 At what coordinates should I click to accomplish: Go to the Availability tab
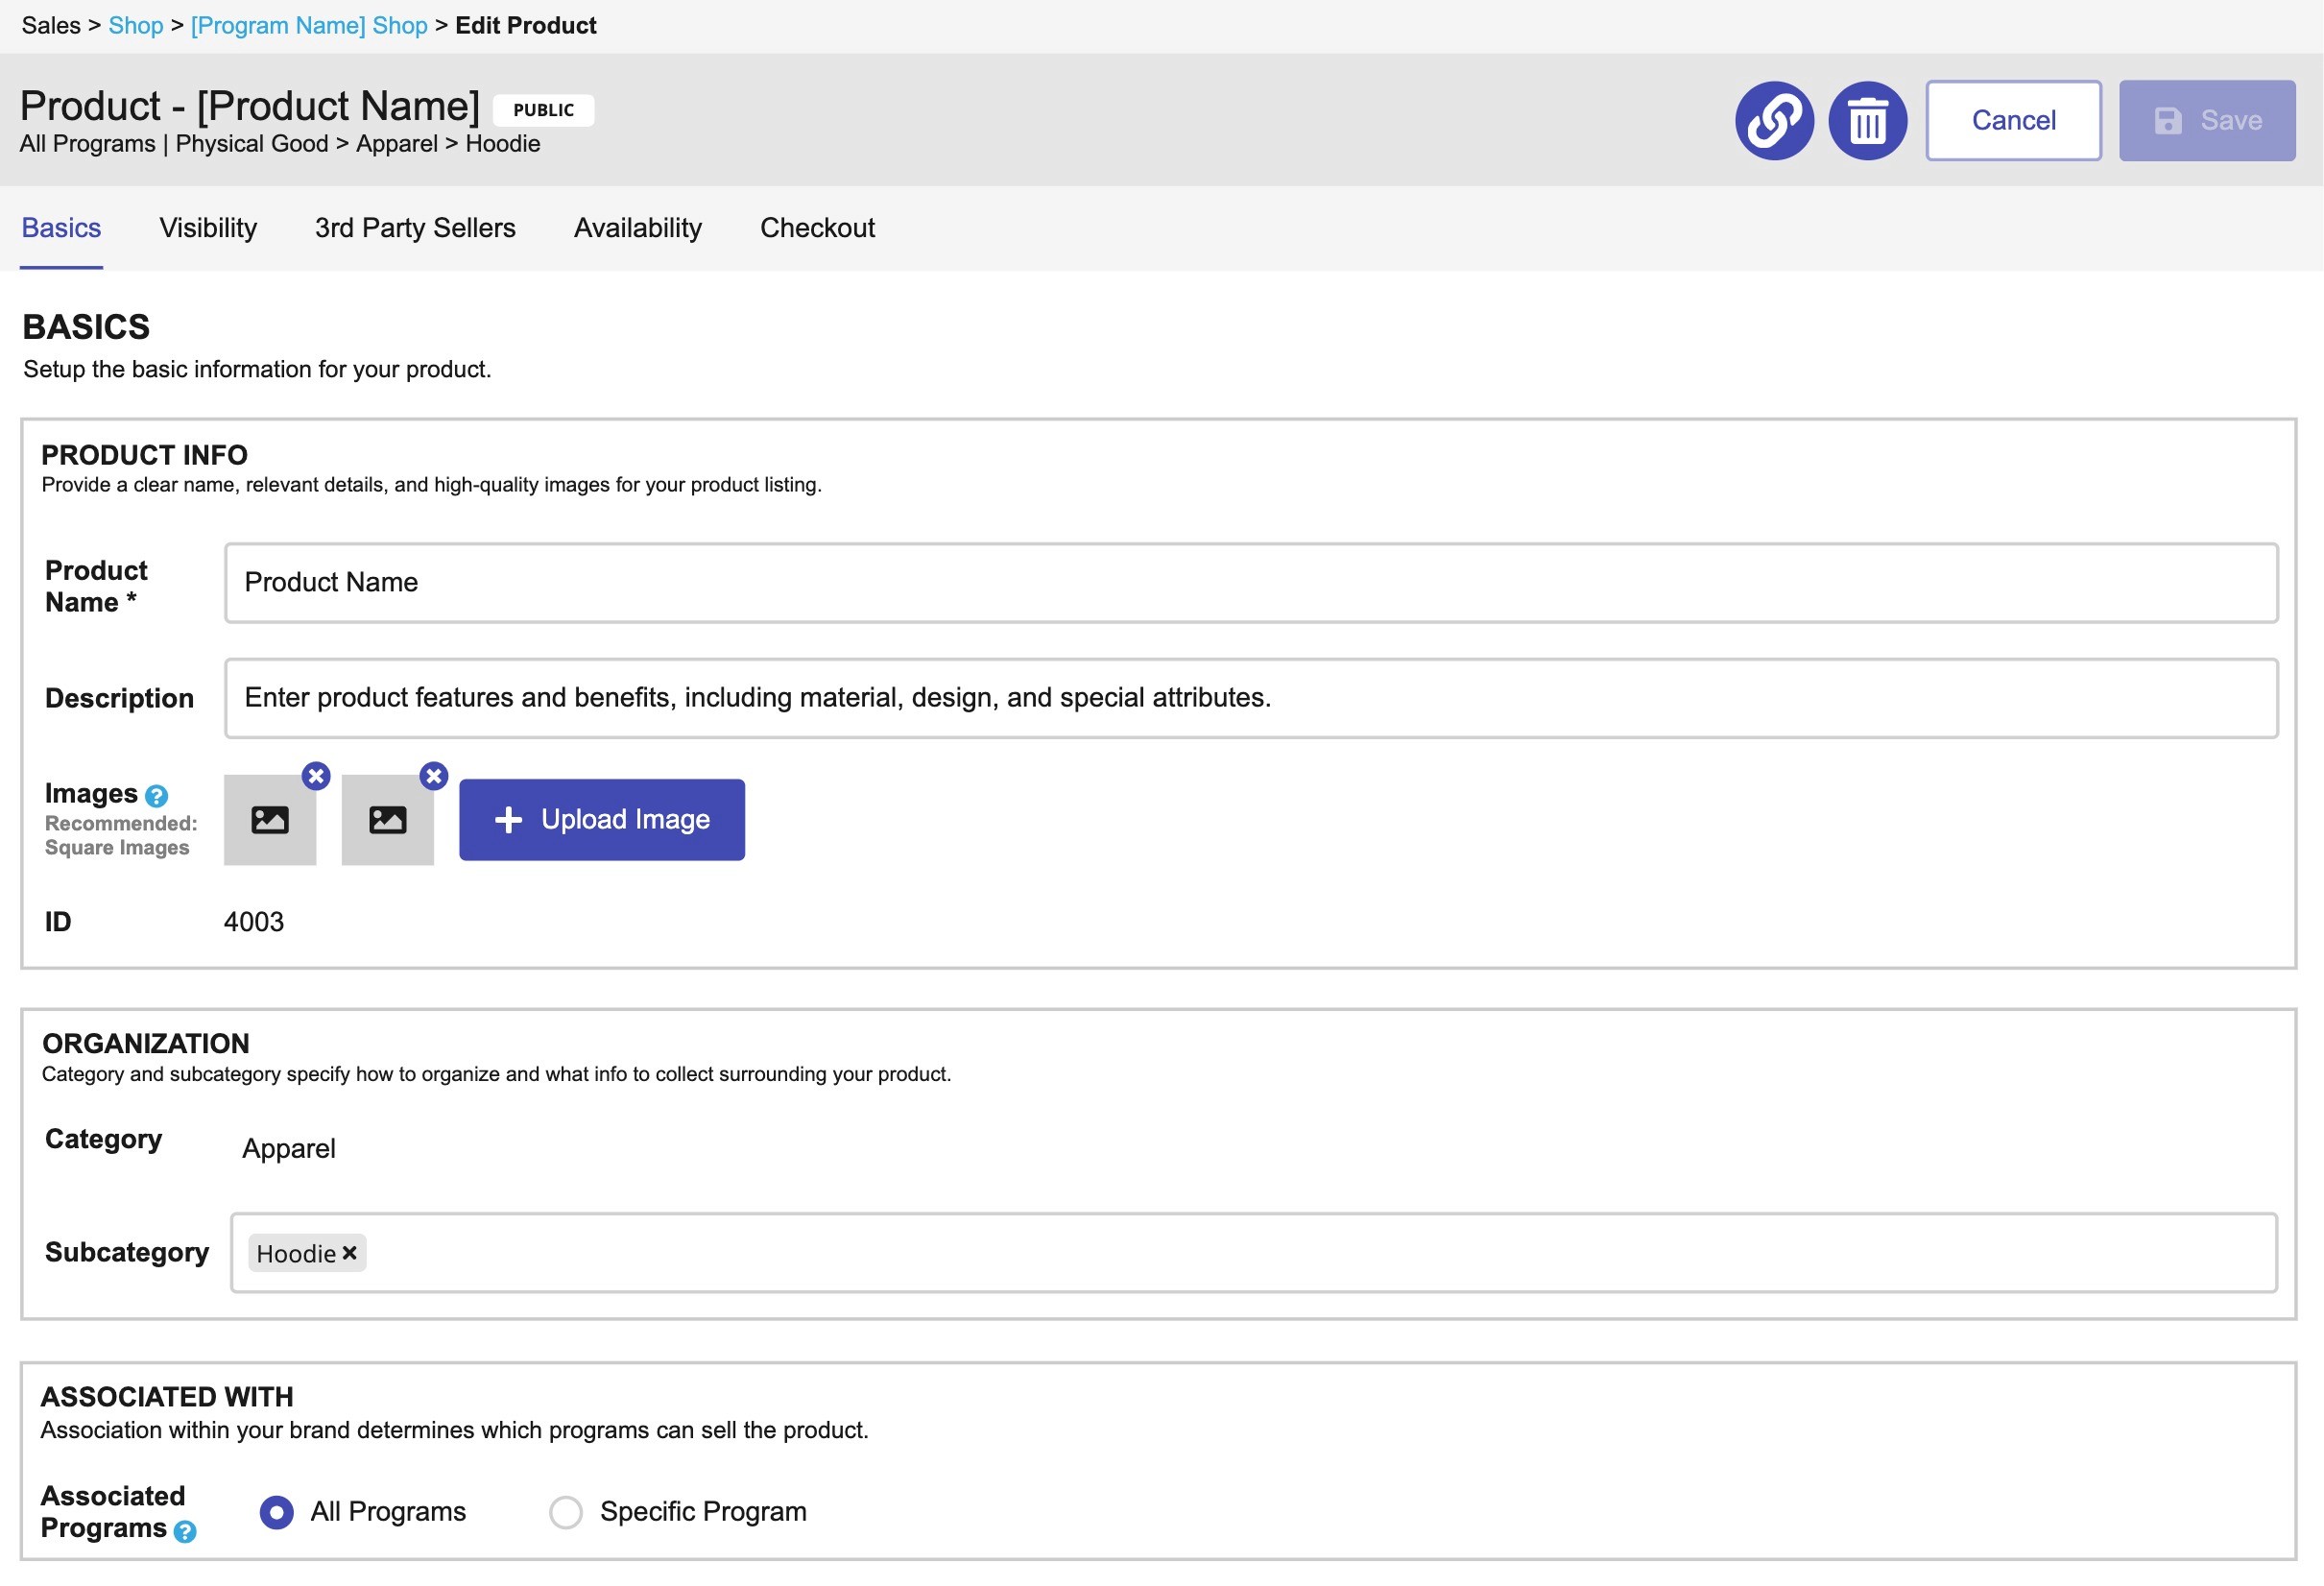[x=638, y=228]
